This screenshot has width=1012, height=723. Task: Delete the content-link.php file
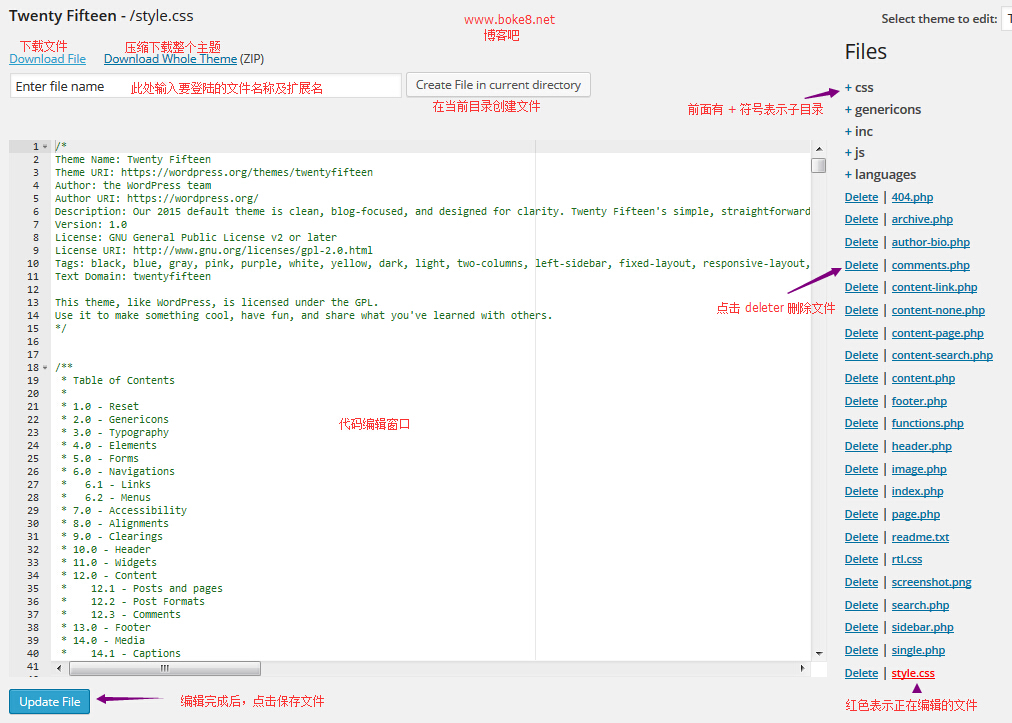pos(861,287)
